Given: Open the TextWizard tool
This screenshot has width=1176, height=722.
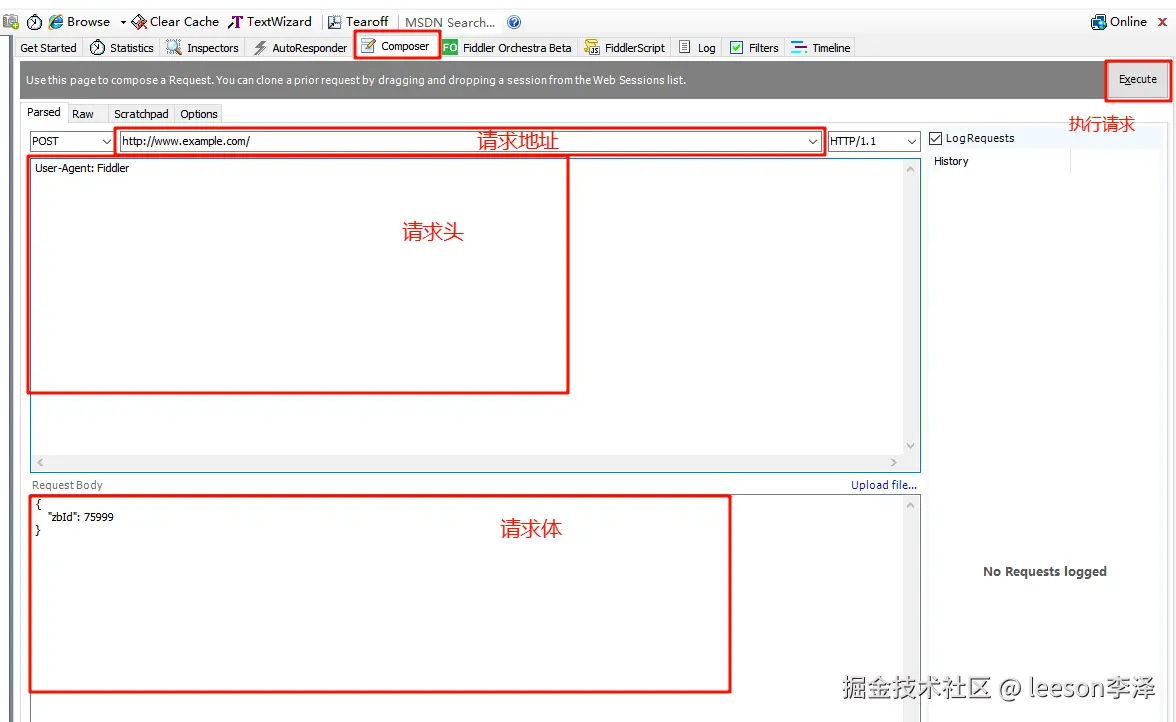Looking at the screenshot, I should tap(269, 22).
